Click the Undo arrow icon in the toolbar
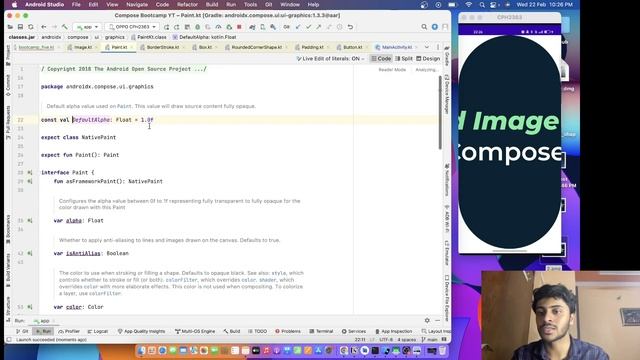640x360 pixels. click(x=350, y=27)
